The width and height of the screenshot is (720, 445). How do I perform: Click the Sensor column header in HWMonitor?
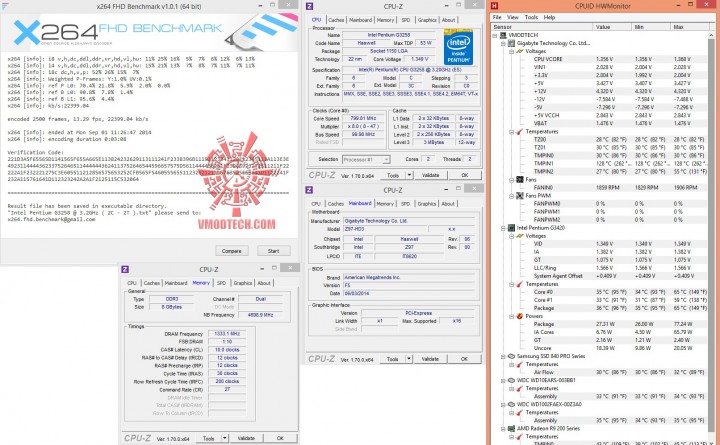click(542, 27)
